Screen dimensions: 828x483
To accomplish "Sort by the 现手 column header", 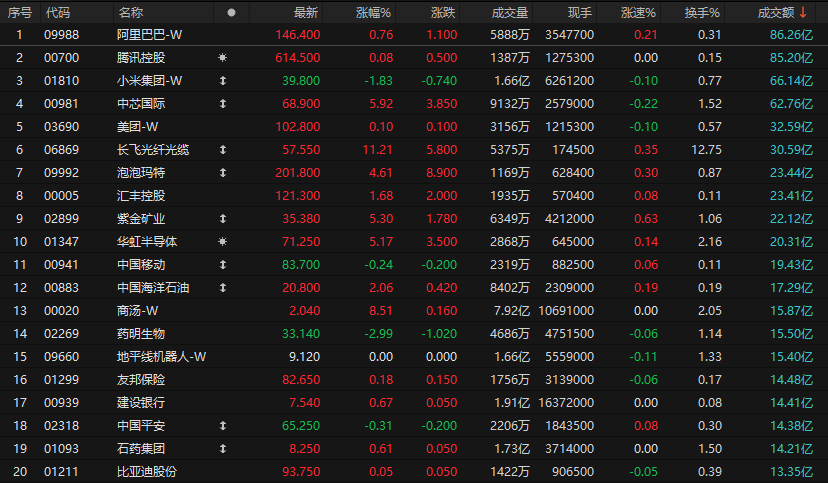I will click(x=580, y=13).
